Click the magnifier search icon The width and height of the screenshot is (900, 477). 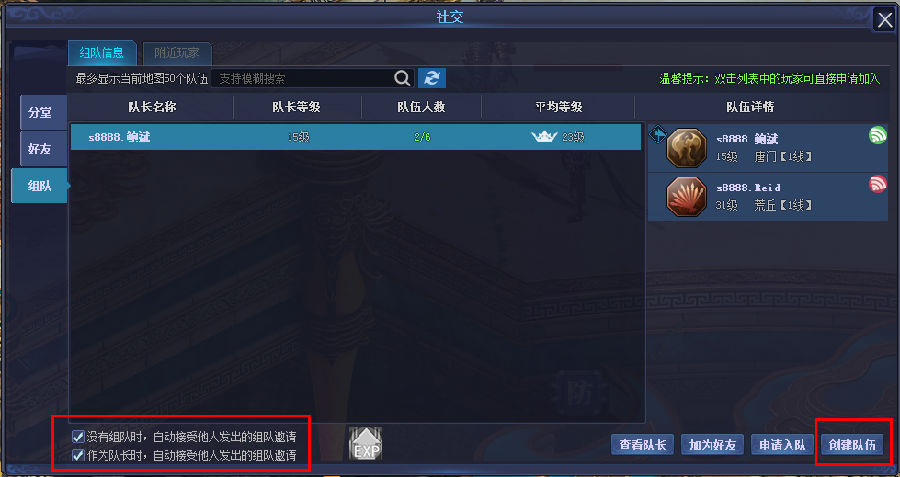pos(402,78)
